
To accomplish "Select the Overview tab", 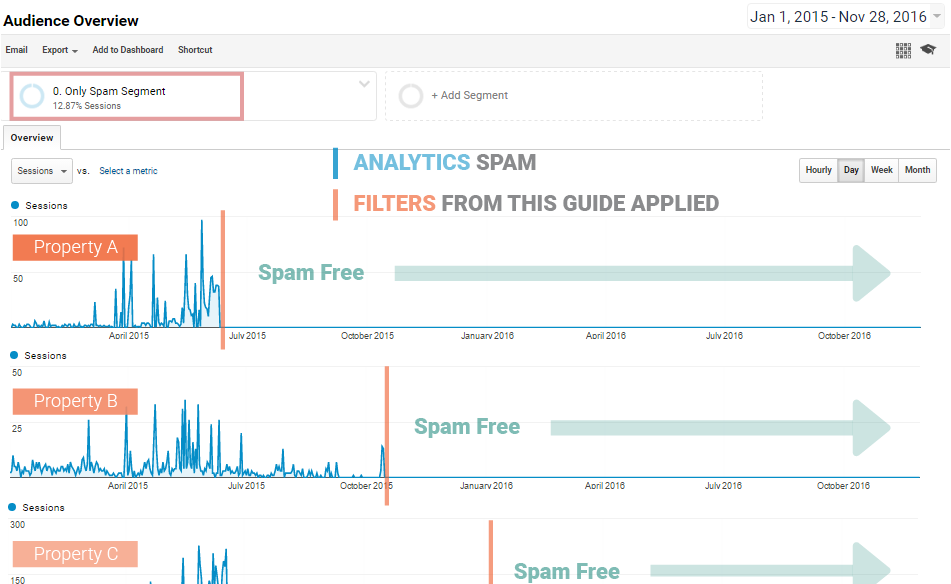I will click(32, 138).
